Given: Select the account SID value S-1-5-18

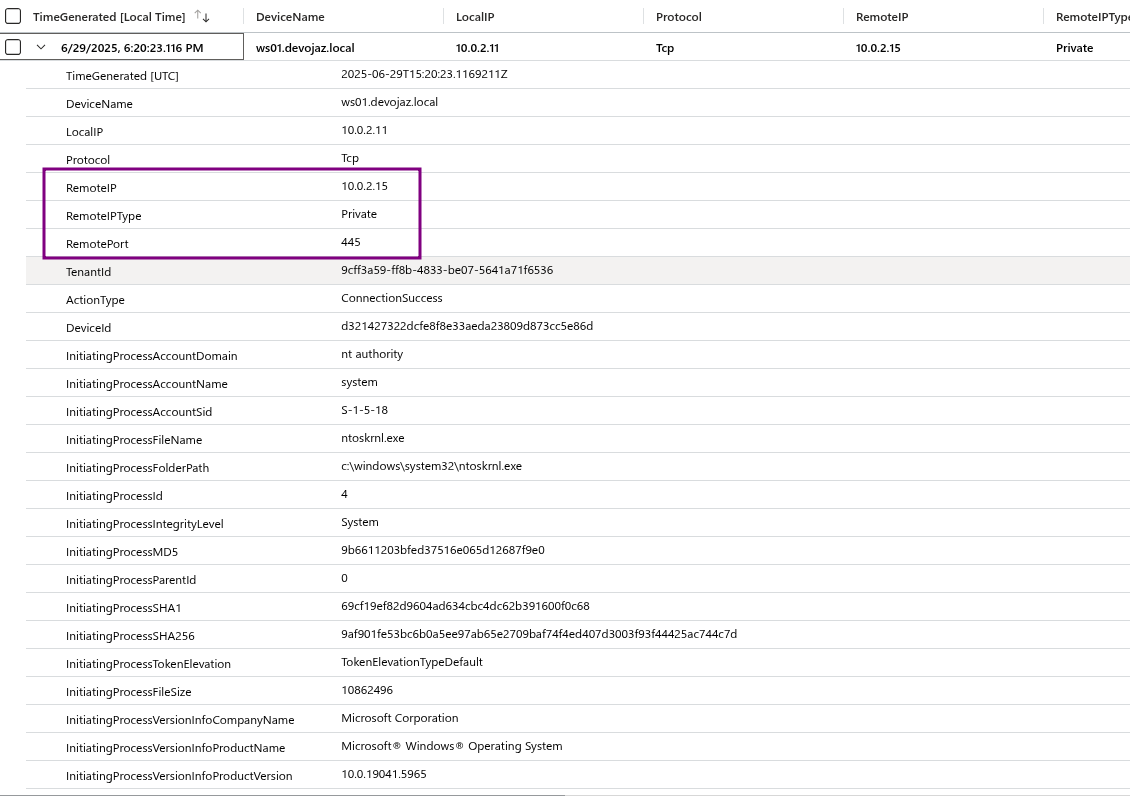Looking at the screenshot, I should click(364, 410).
